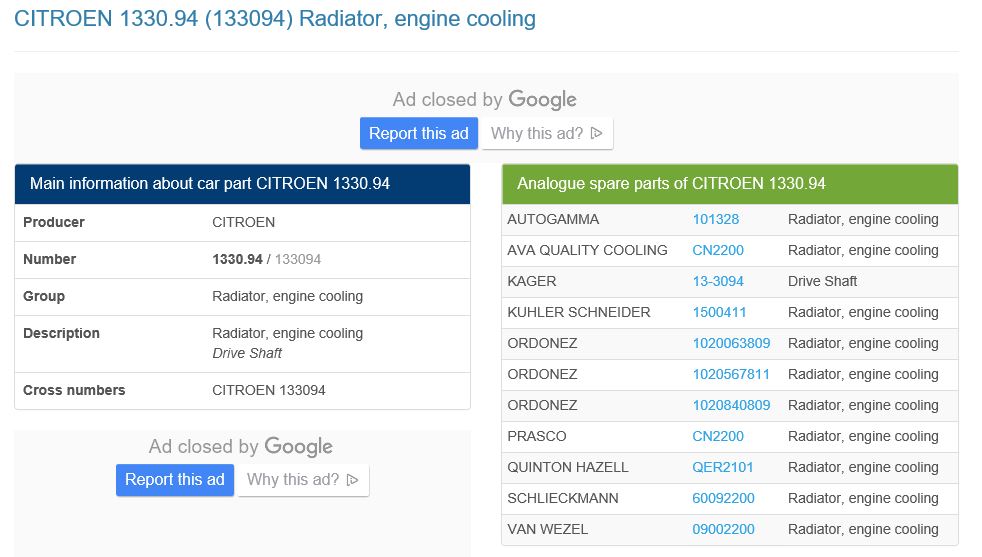This screenshot has width=982, height=557.
Task: Click the Number row label
Action: click(x=49, y=259)
